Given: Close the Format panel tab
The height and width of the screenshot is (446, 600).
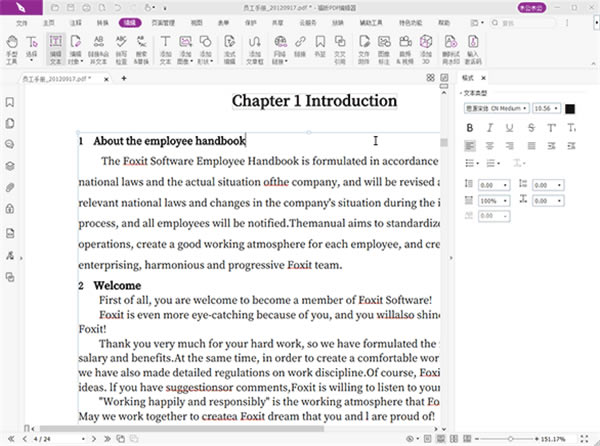Looking at the screenshot, I should (484, 78).
